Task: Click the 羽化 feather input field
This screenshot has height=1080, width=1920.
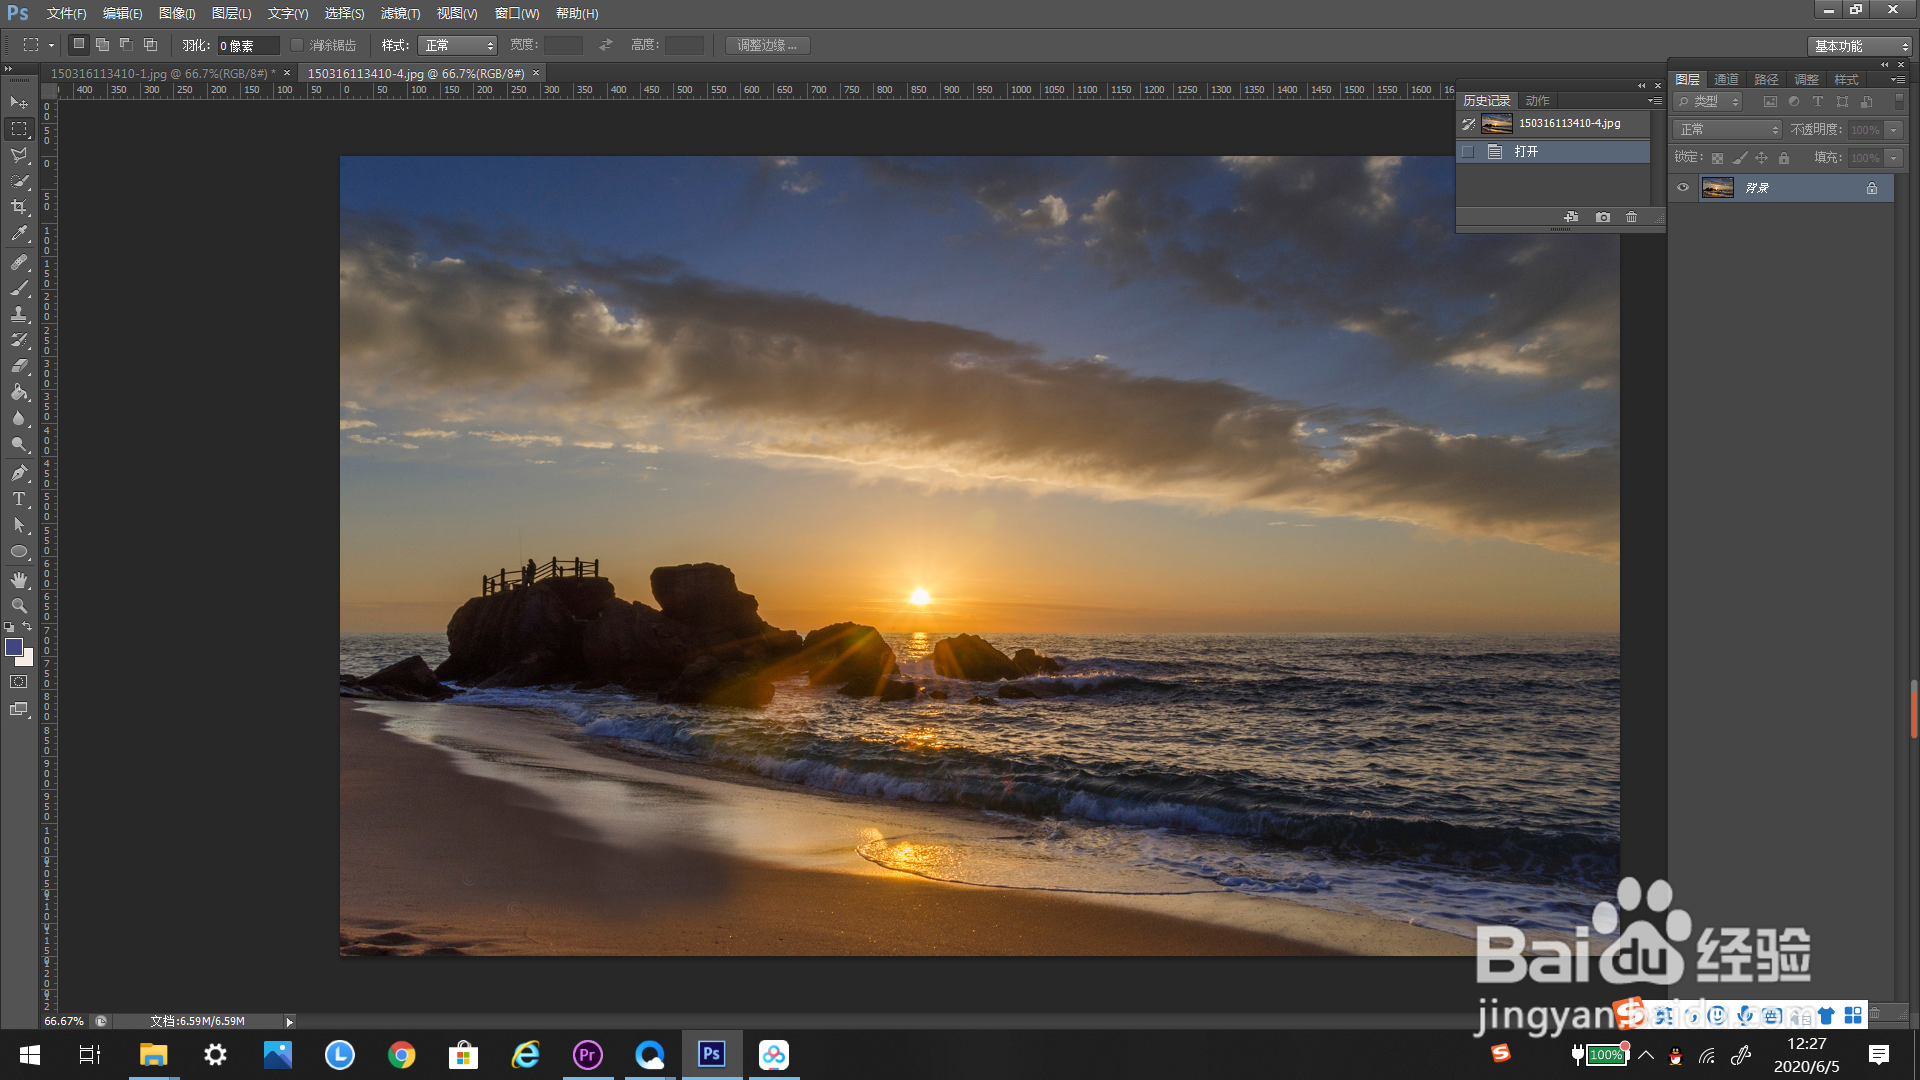Action: [247, 45]
